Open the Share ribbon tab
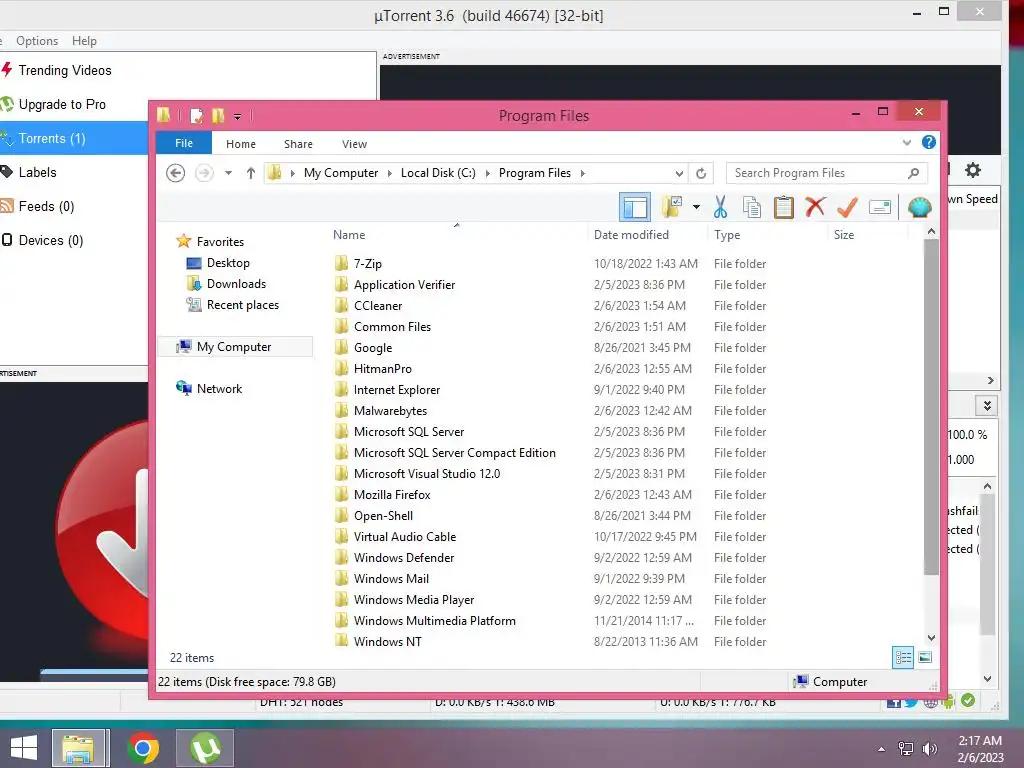 point(298,144)
